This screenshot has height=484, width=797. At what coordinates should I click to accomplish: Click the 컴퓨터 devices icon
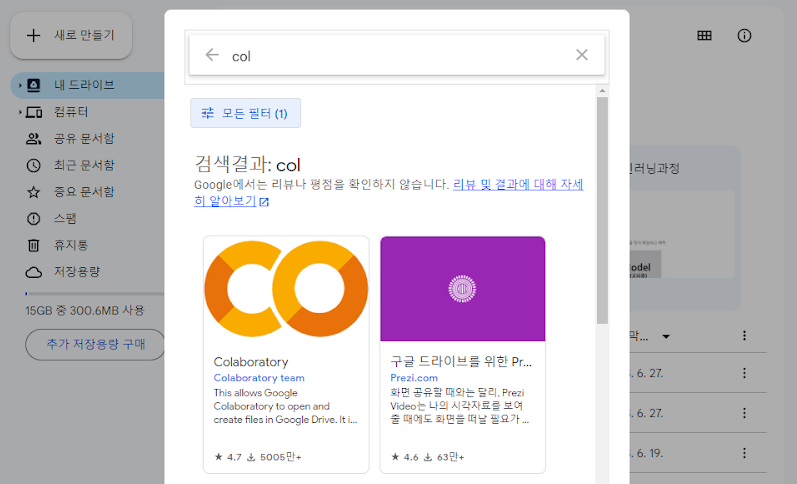tap(34, 112)
